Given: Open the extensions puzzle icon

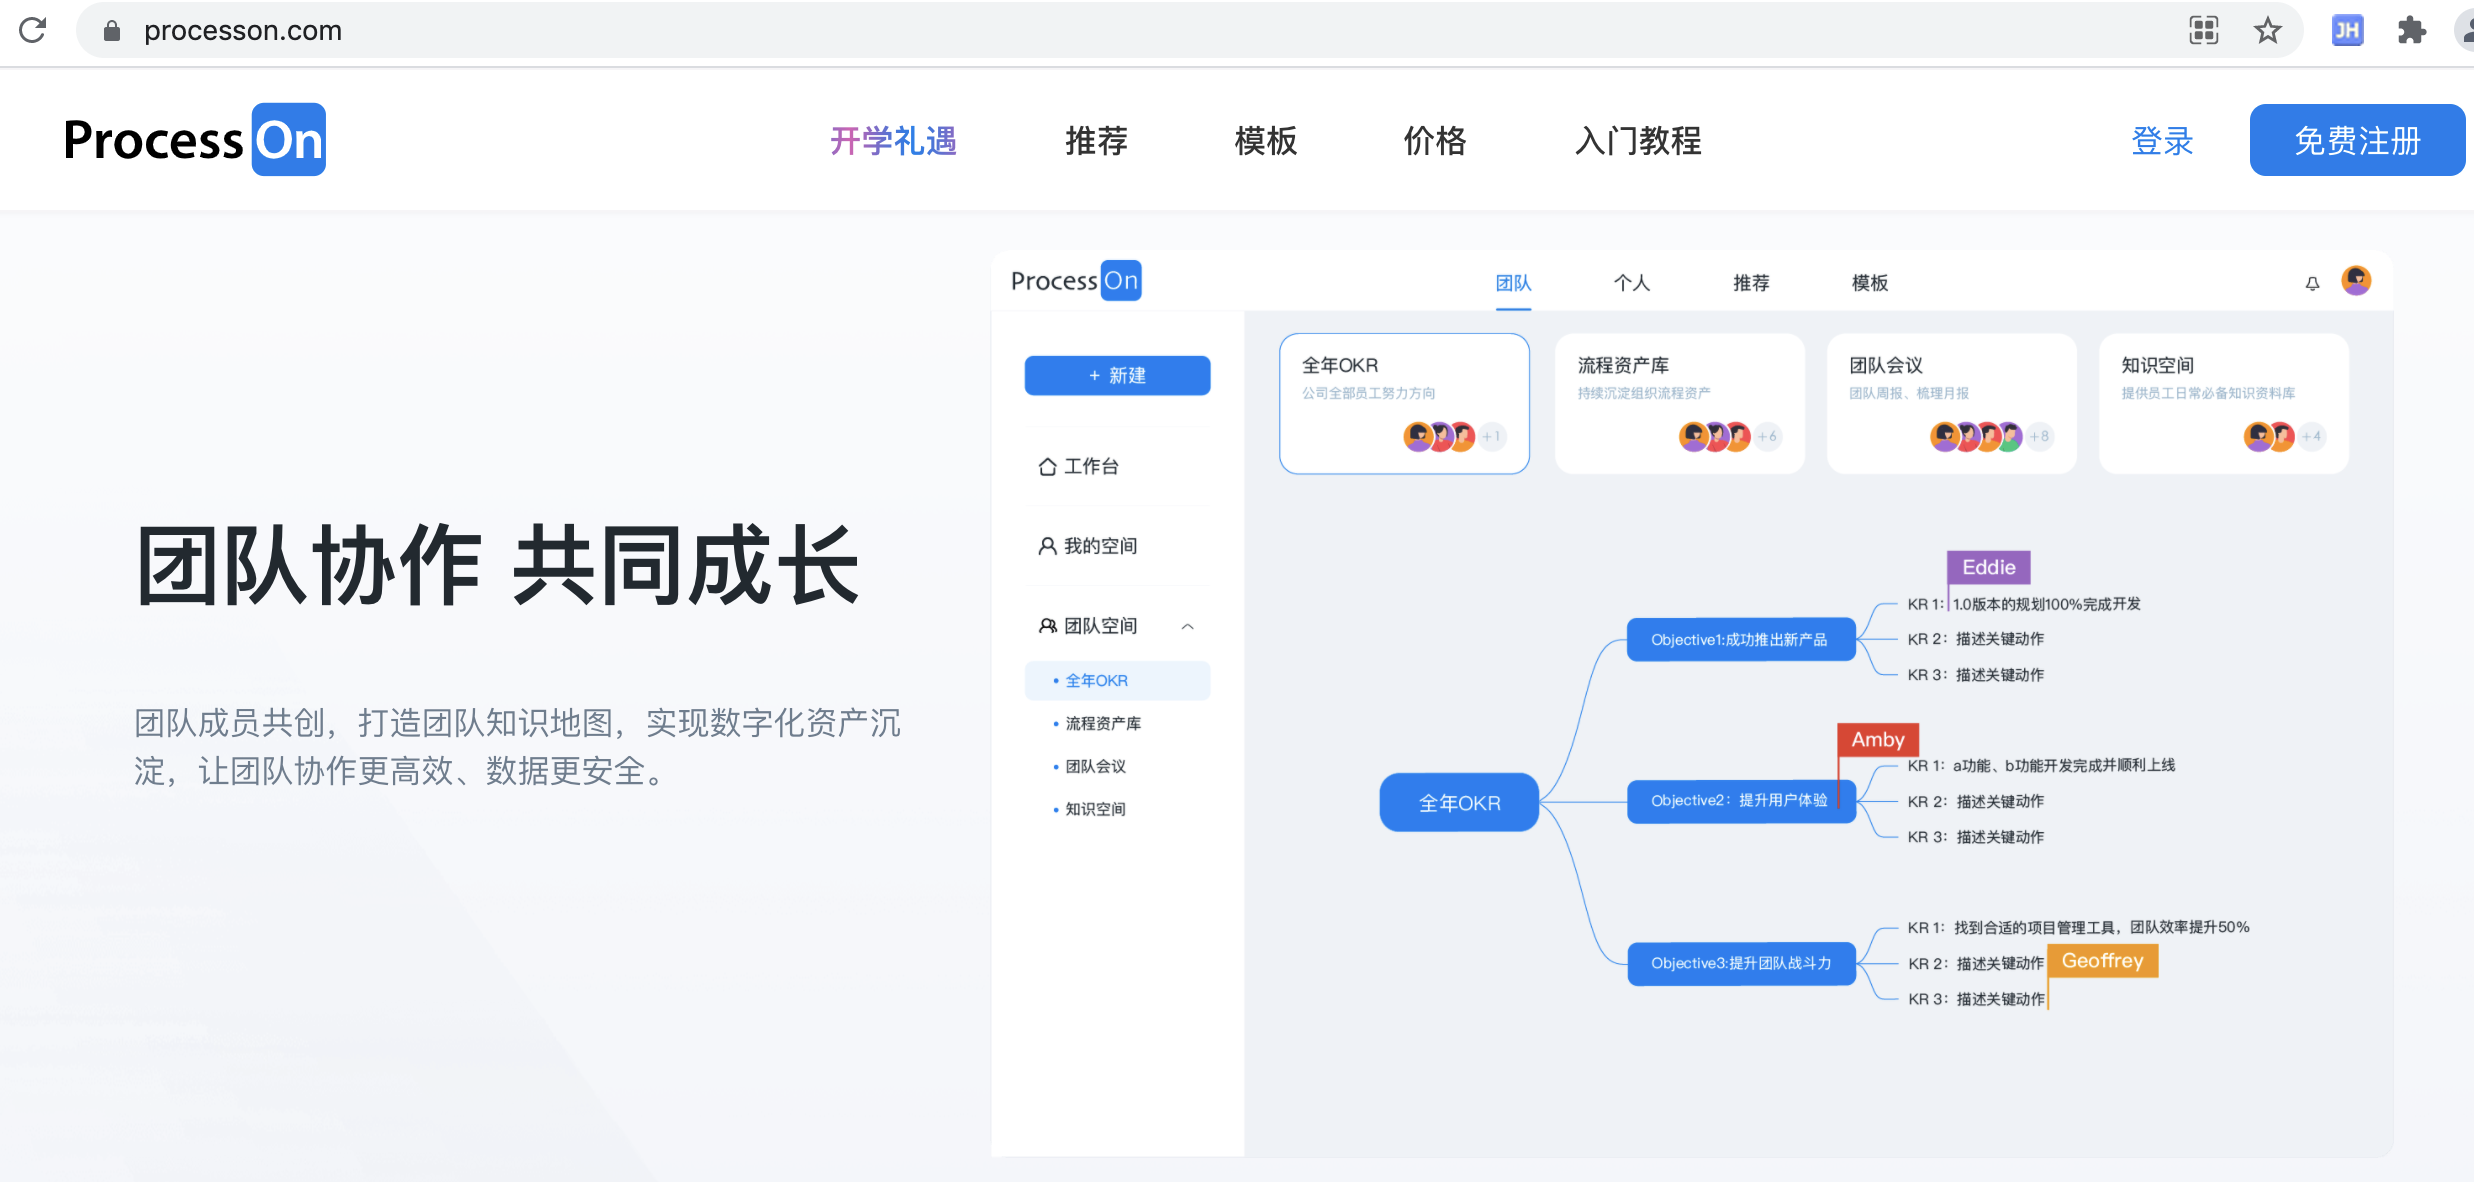Looking at the screenshot, I should pyautogui.click(x=2412, y=30).
